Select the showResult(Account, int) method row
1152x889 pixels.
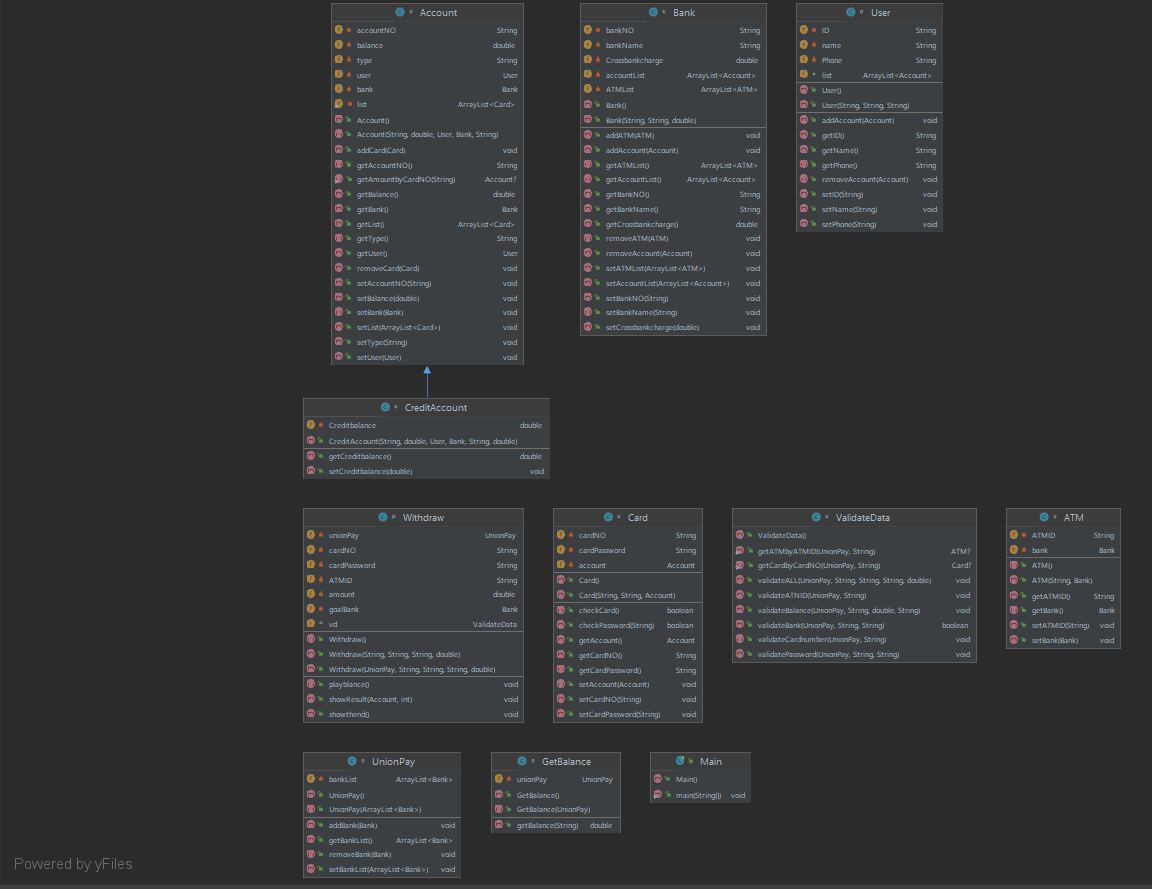[x=414, y=699]
